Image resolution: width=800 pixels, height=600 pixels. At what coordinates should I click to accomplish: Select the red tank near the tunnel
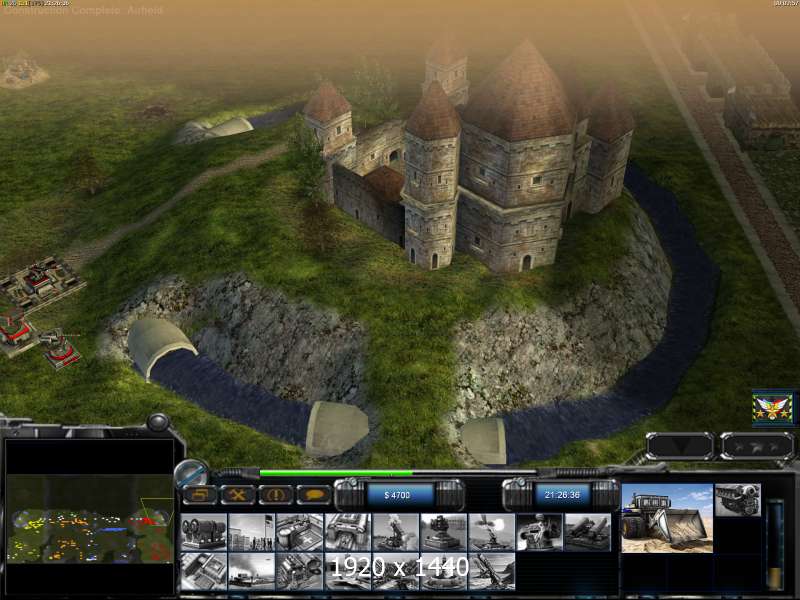tap(60, 348)
